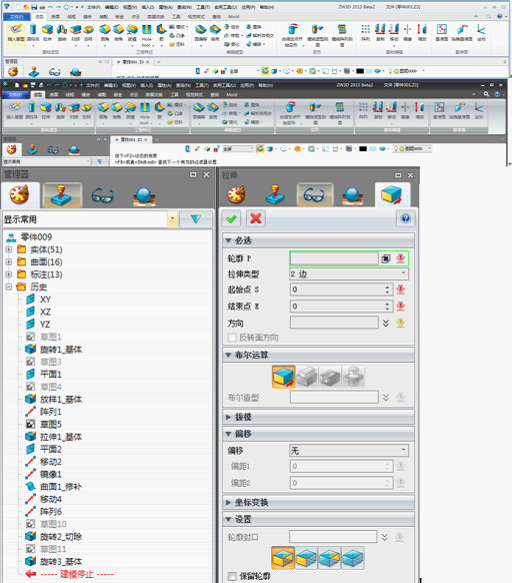This screenshot has width=512, height=583.
Task: Confirm extrude with green checkmark button
Action: (x=231, y=219)
